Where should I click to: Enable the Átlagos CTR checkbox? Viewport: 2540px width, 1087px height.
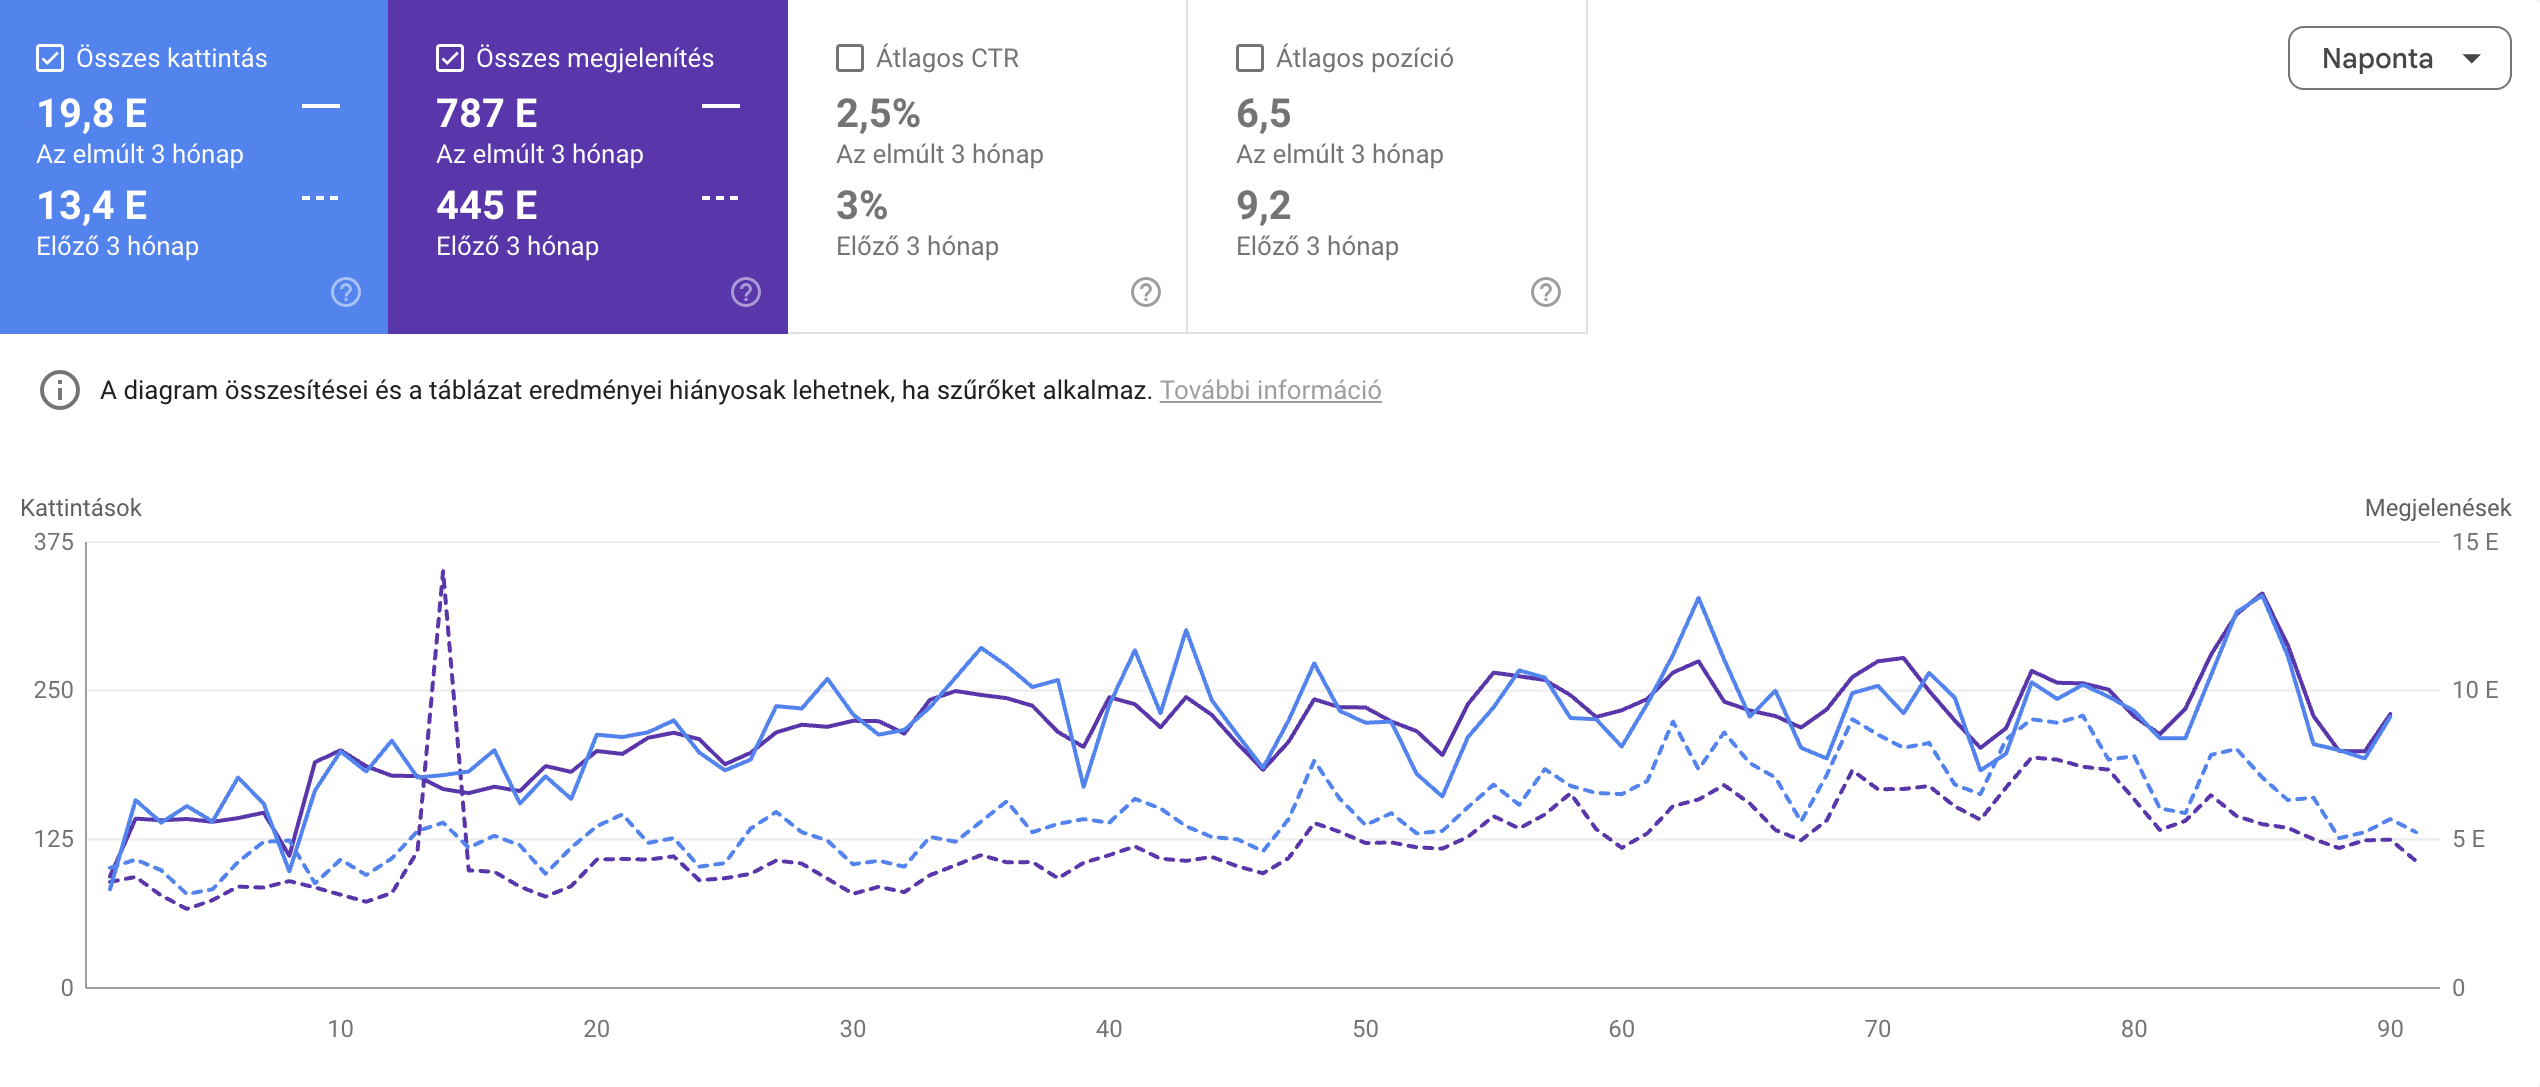click(849, 59)
